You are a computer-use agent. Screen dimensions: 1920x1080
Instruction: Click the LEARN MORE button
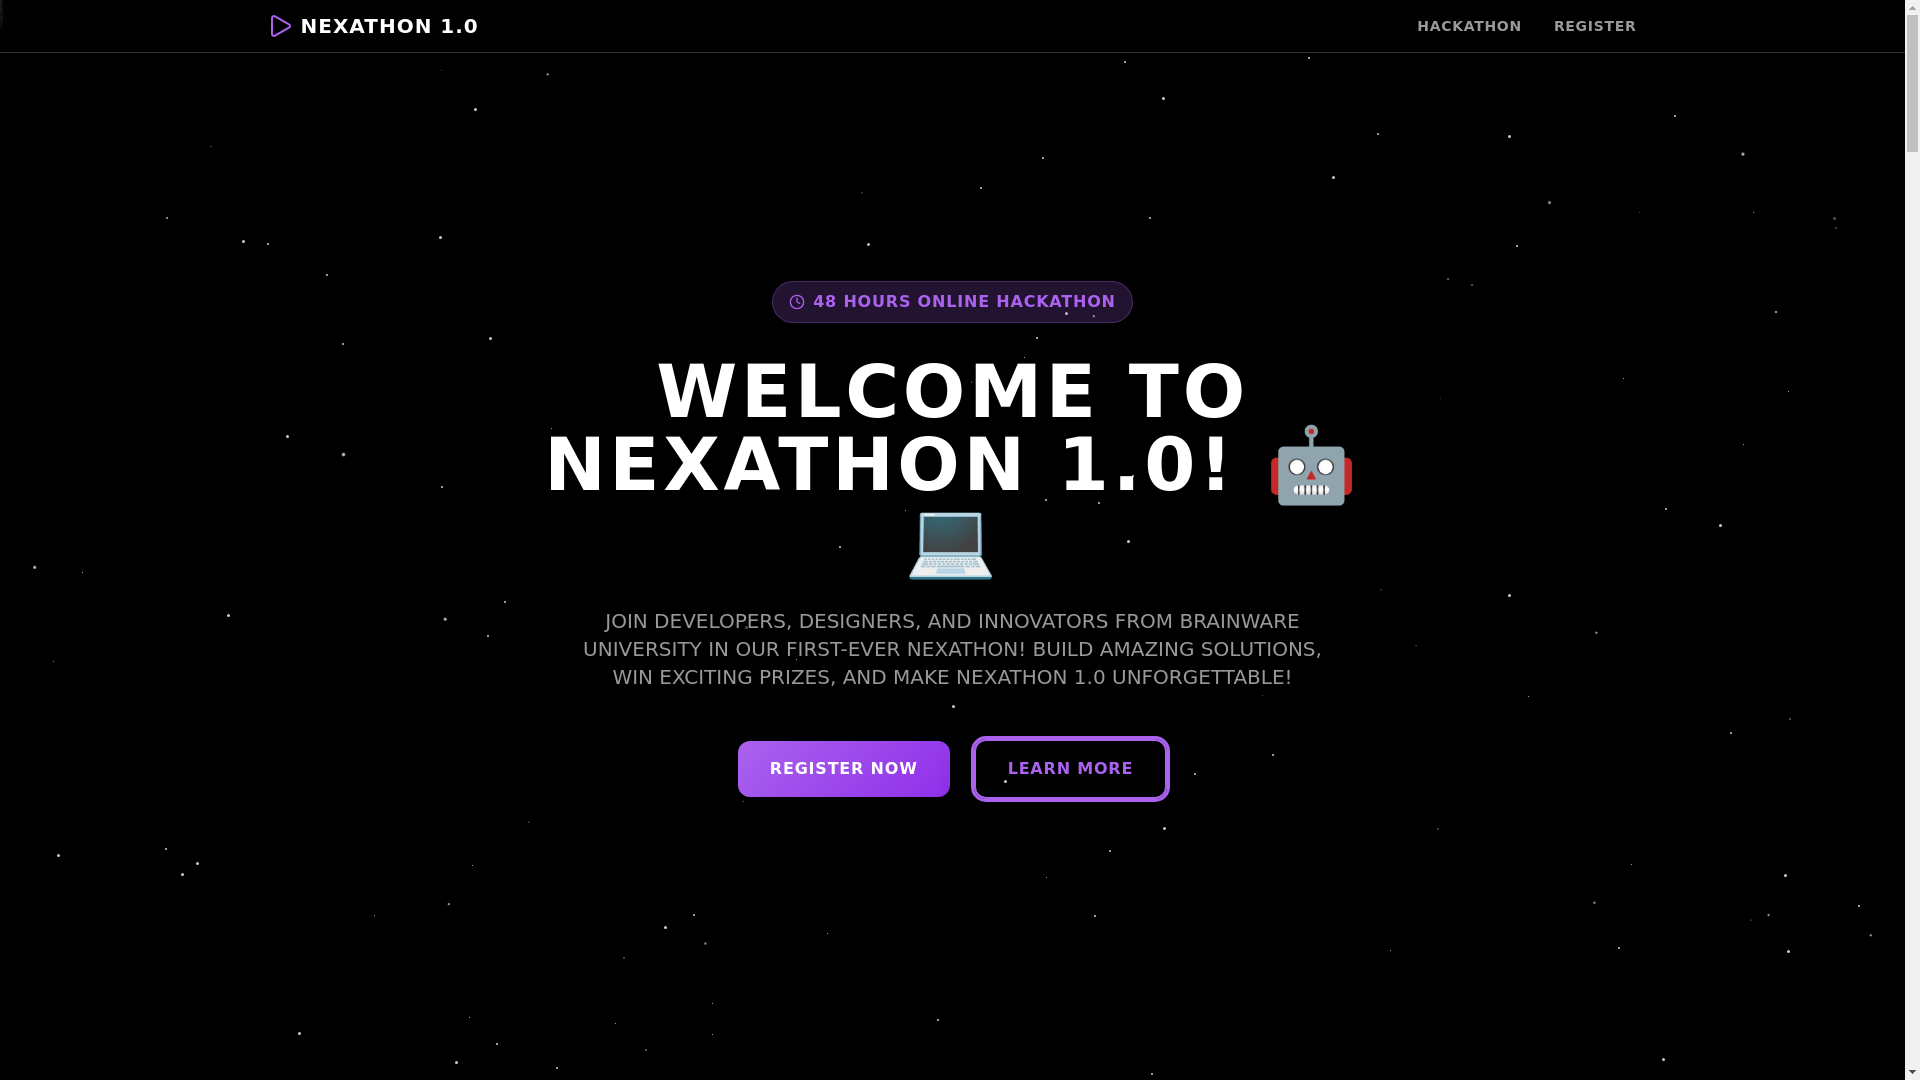1070,769
